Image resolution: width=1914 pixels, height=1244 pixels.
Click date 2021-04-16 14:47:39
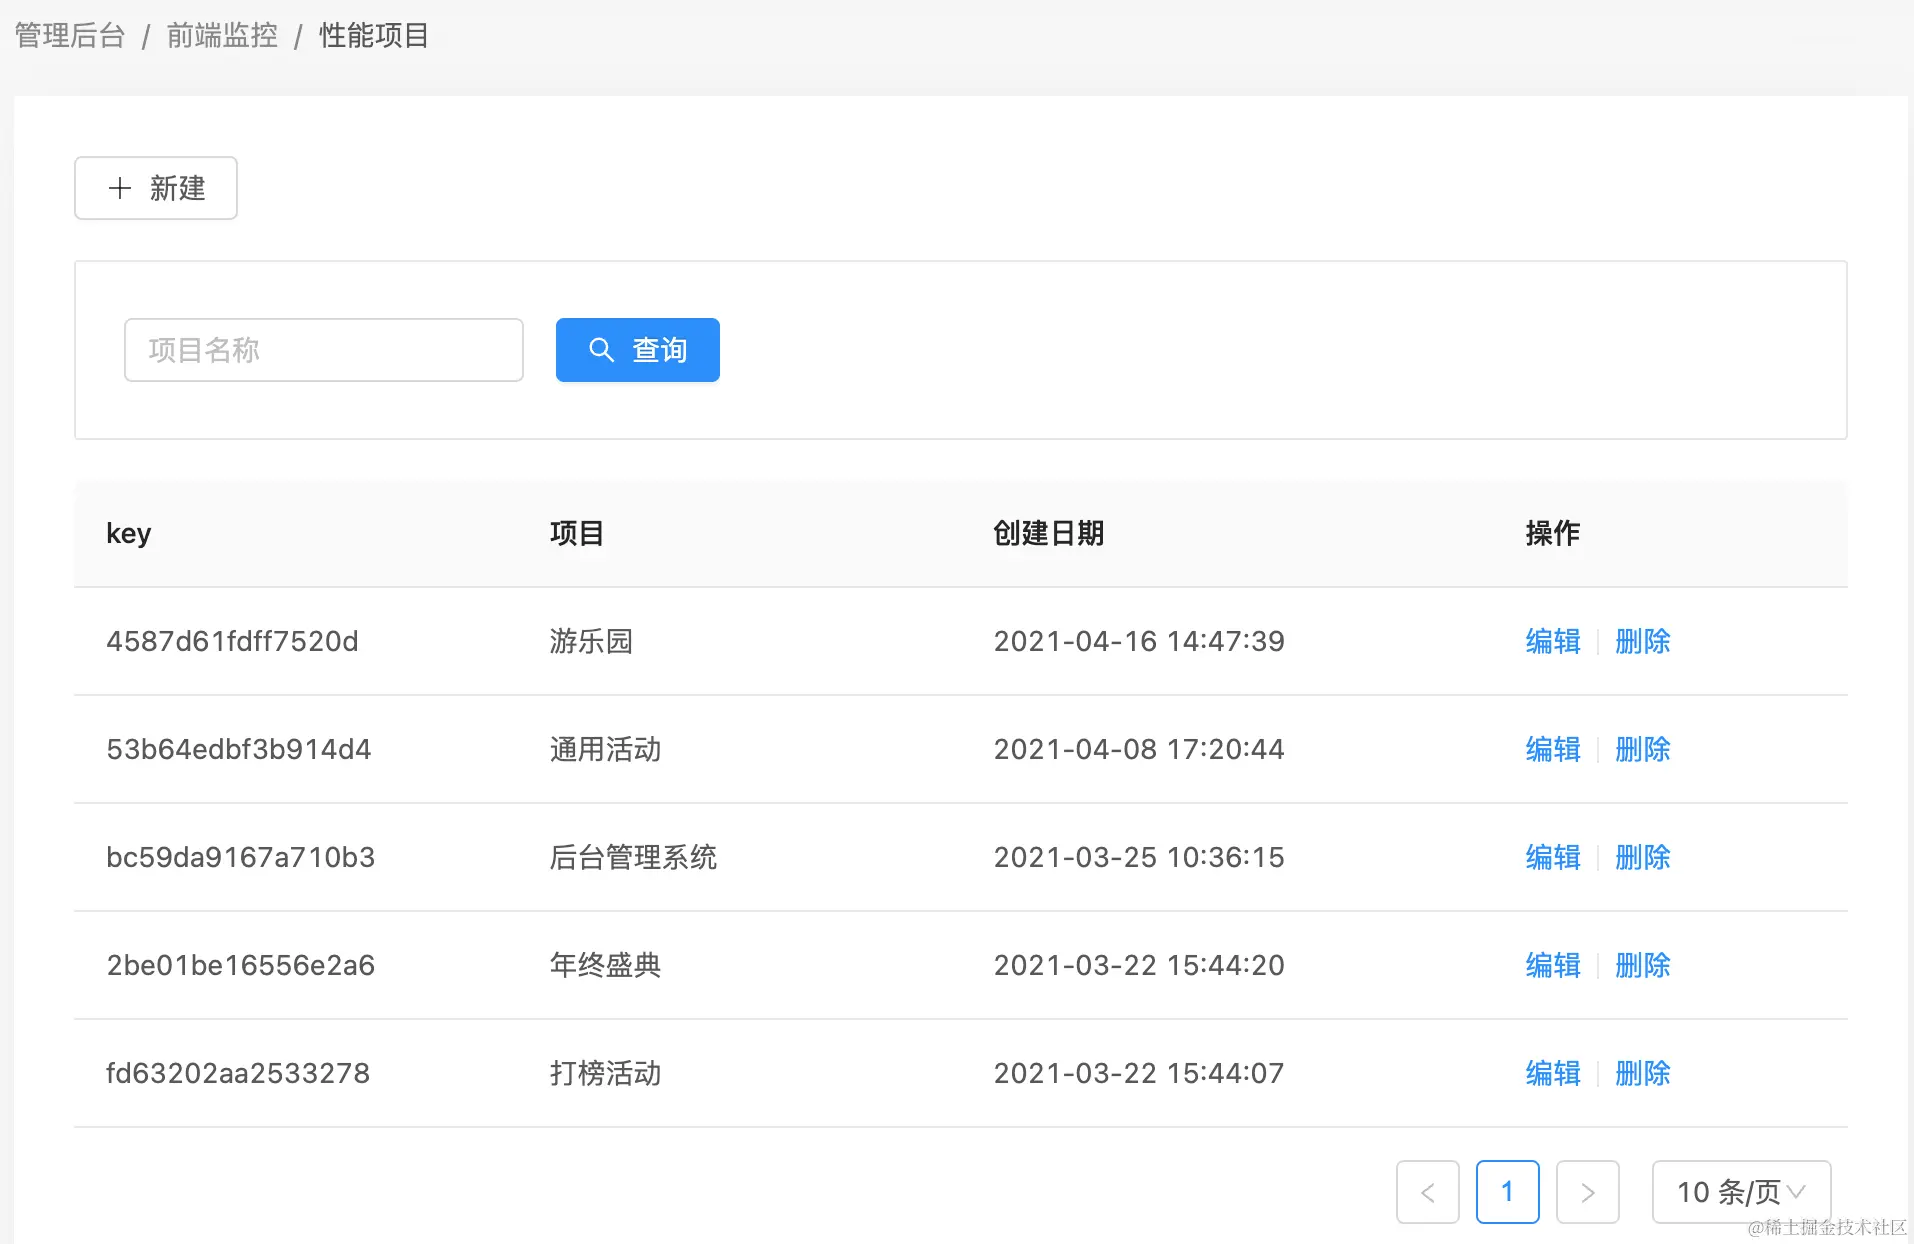click(x=1139, y=641)
